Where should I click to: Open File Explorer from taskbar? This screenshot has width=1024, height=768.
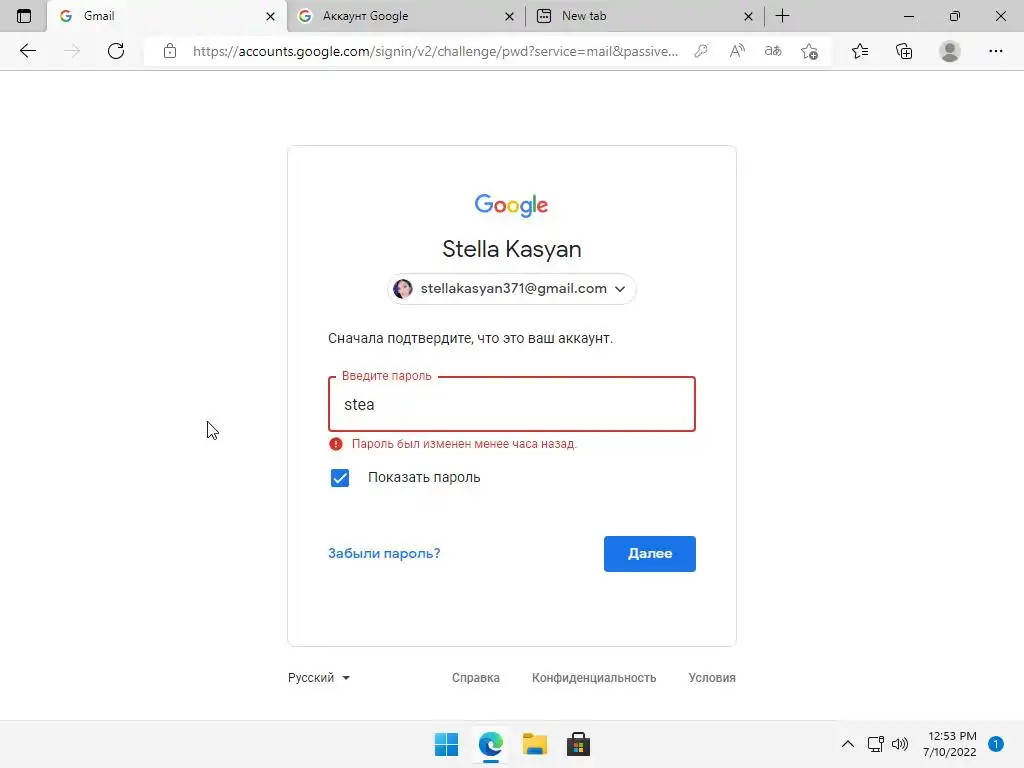(x=534, y=744)
